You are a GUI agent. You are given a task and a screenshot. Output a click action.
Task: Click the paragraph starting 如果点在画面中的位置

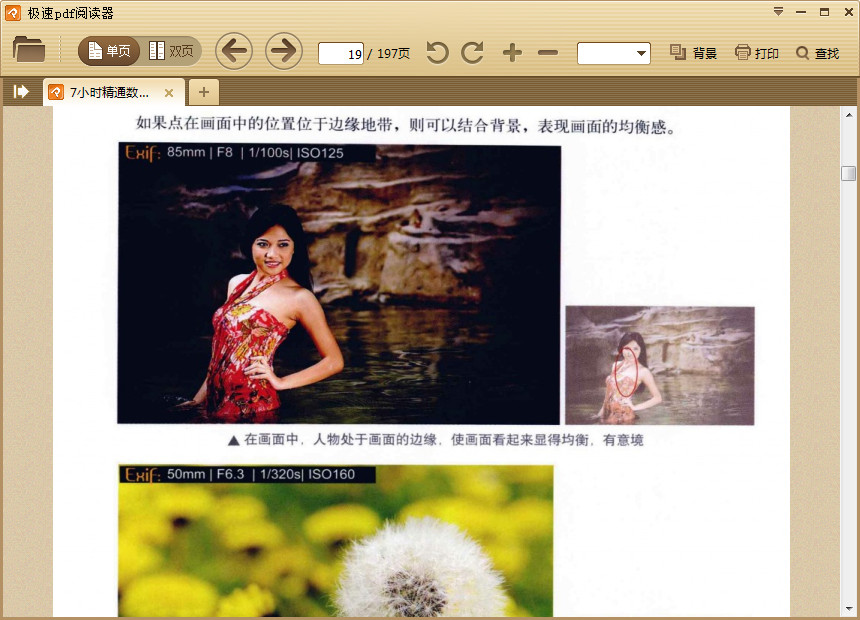point(406,125)
